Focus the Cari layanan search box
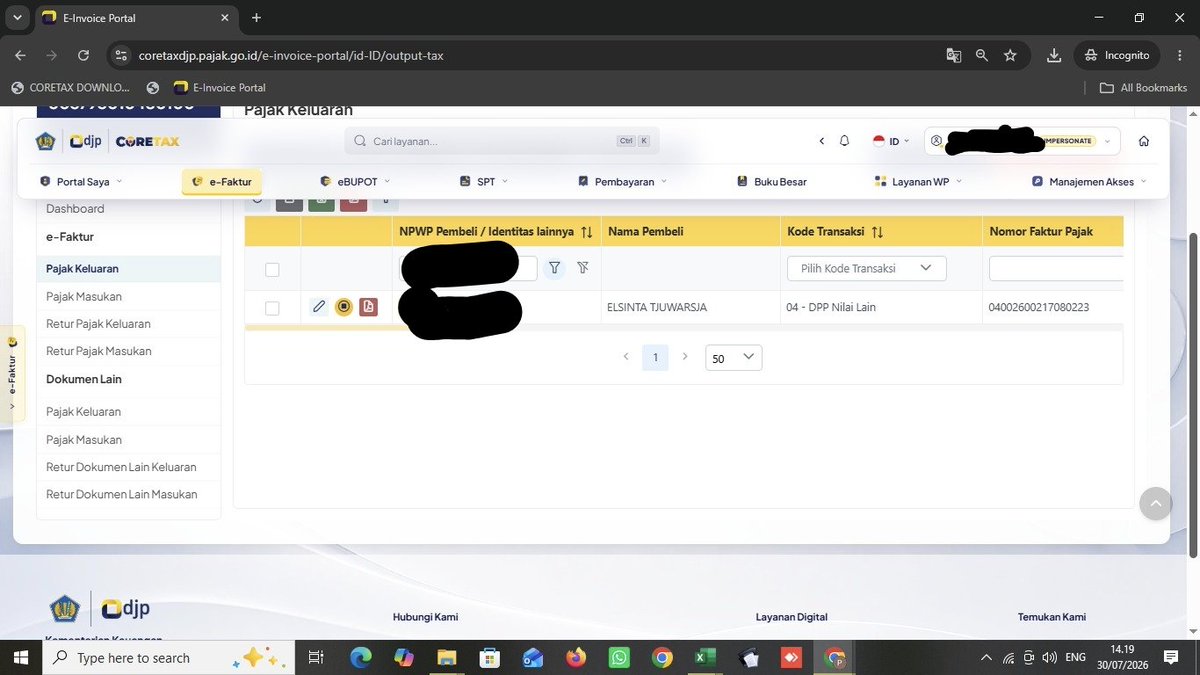1200x675 pixels. 502,141
